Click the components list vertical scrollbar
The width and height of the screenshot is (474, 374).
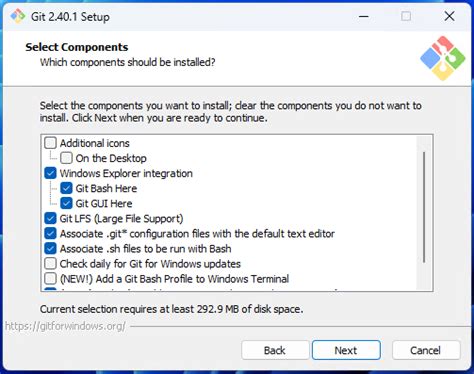coord(424,207)
